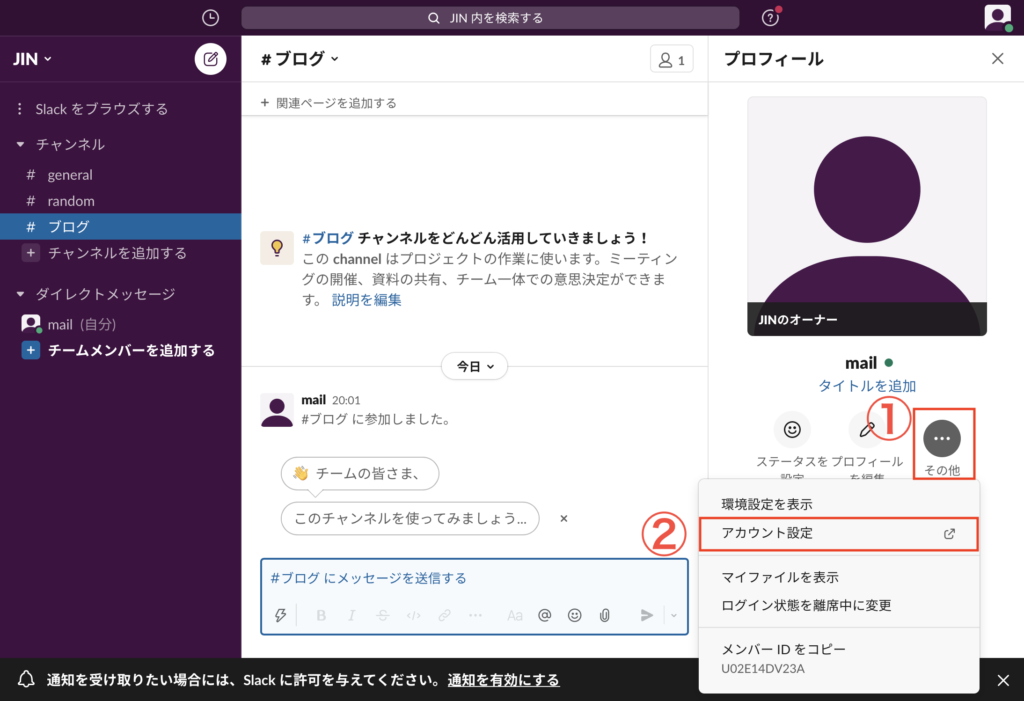Click the plus icon beside チームメンバーを追加する
This screenshot has width=1024, height=701.
tap(30, 351)
